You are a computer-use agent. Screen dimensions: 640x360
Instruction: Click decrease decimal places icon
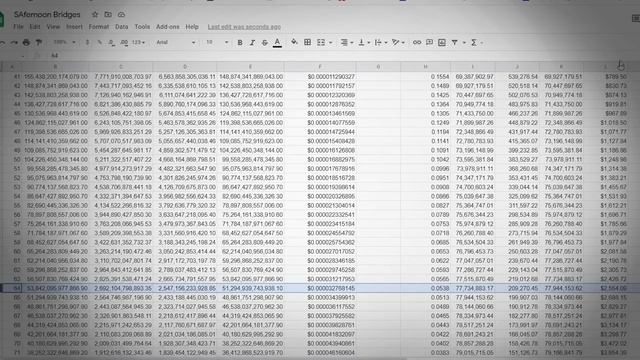tap(111, 42)
